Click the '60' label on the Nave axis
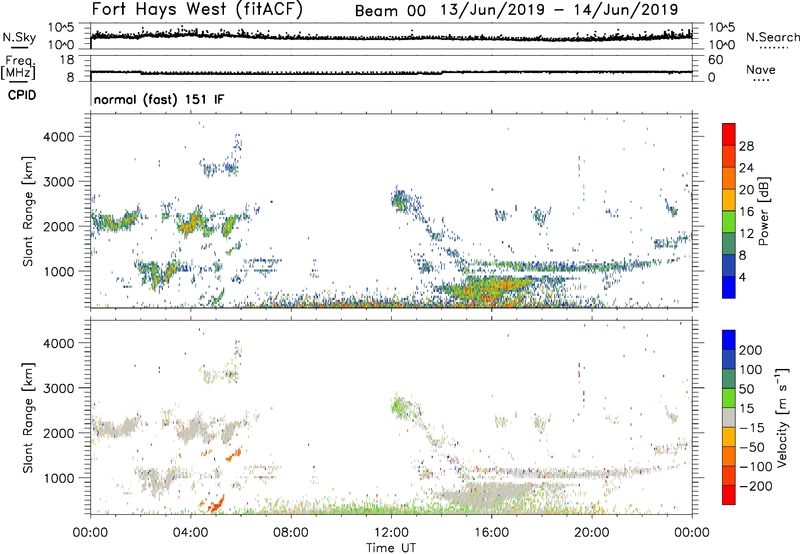 click(716, 60)
